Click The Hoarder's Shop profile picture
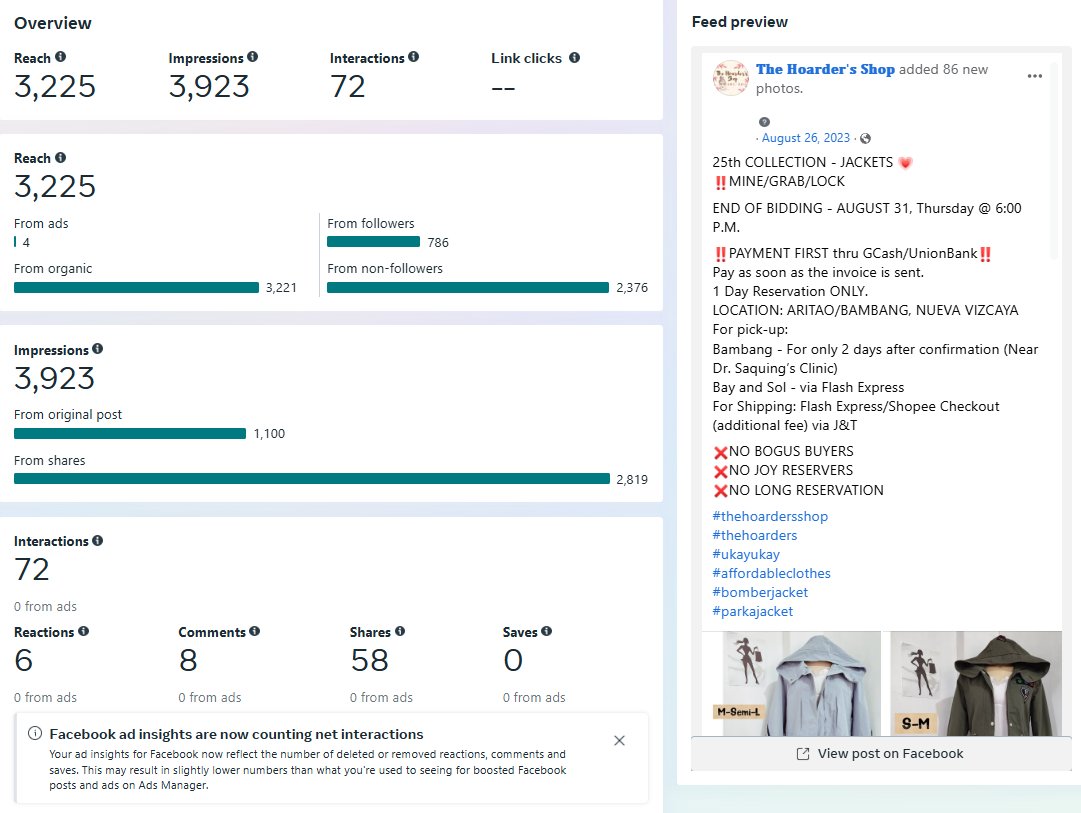This screenshot has height=813, width=1081. (x=731, y=78)
